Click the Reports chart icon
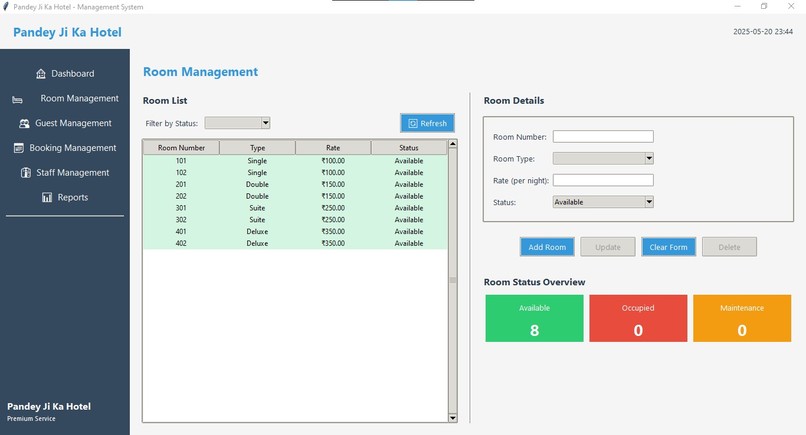This screenshot has height=435, width=806. [47, 197]
